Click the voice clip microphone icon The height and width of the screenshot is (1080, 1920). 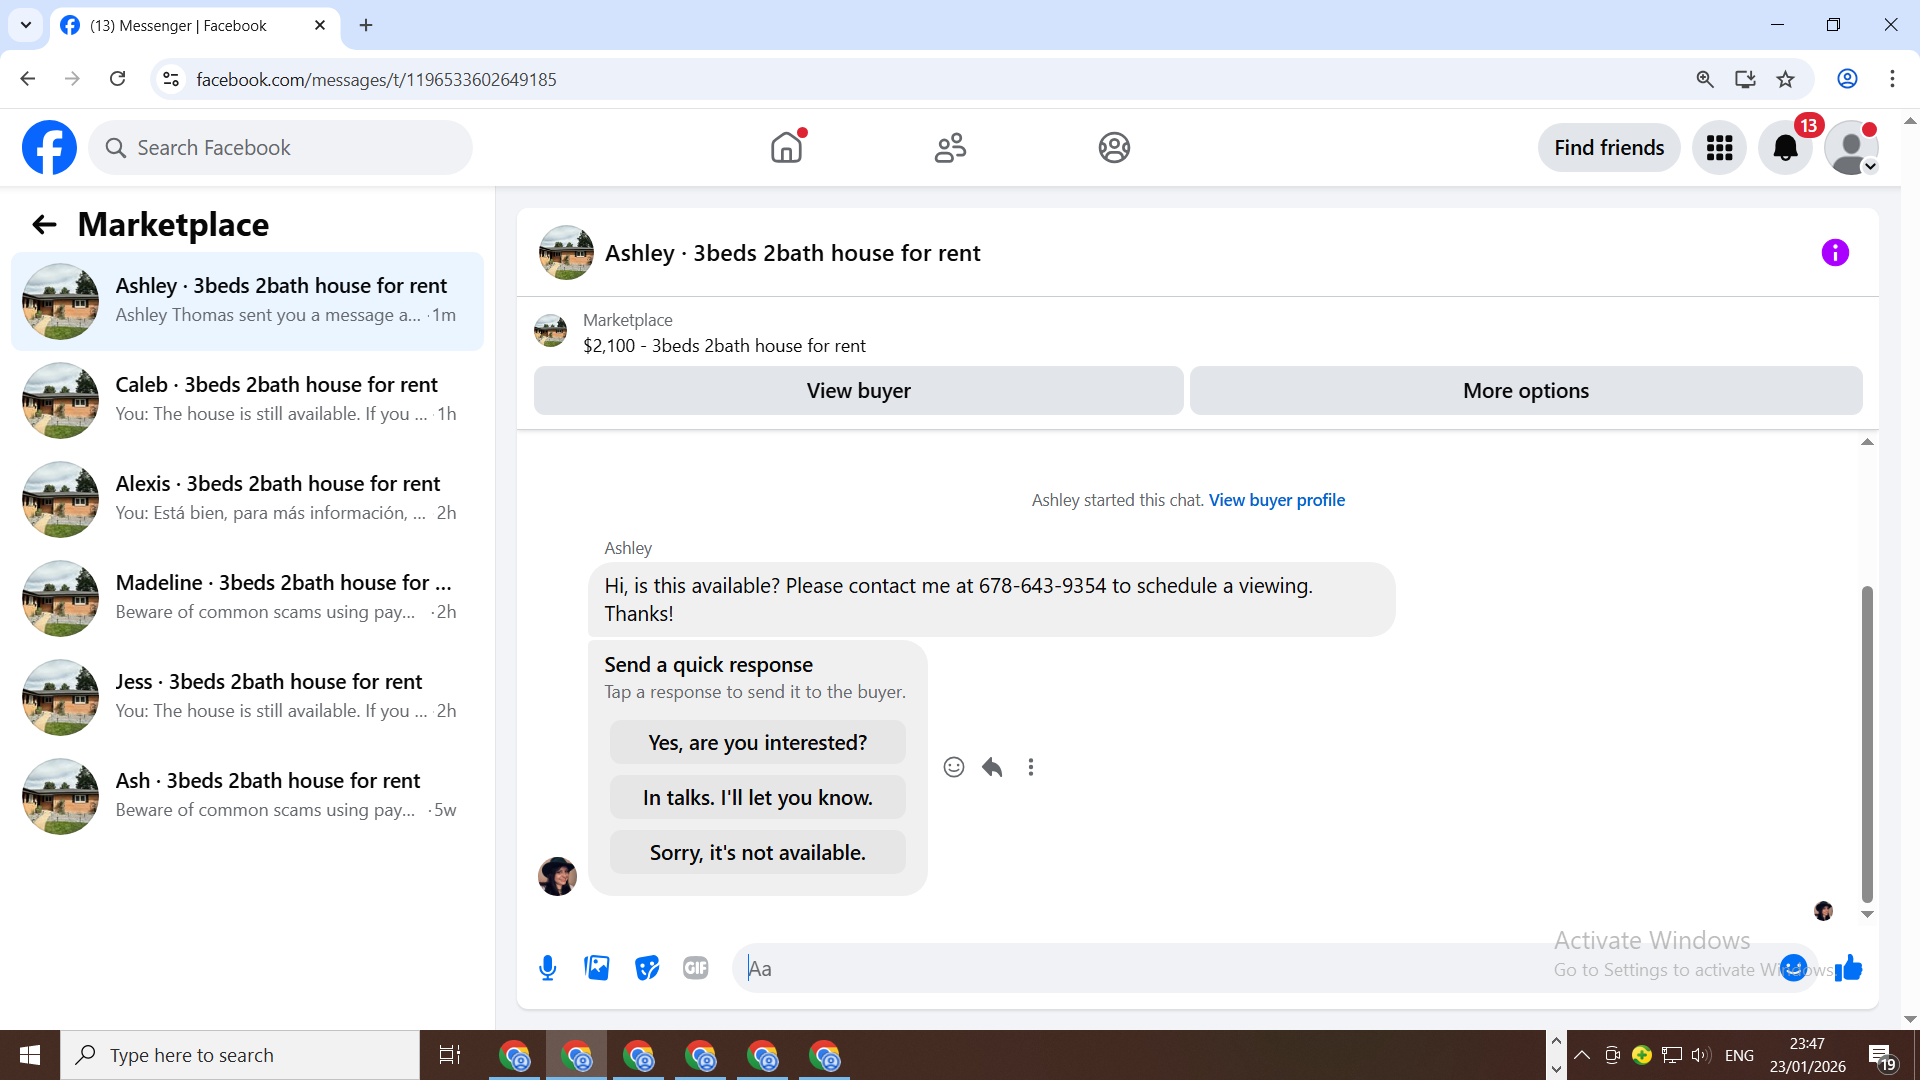click(547, 968)
